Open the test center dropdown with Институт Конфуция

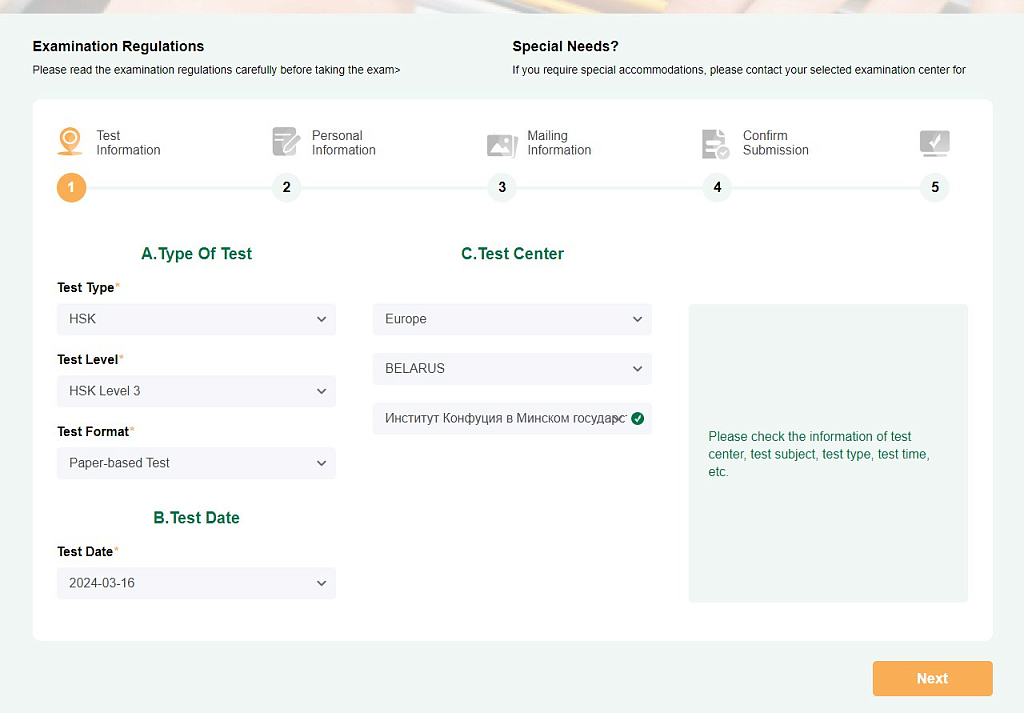513,419
